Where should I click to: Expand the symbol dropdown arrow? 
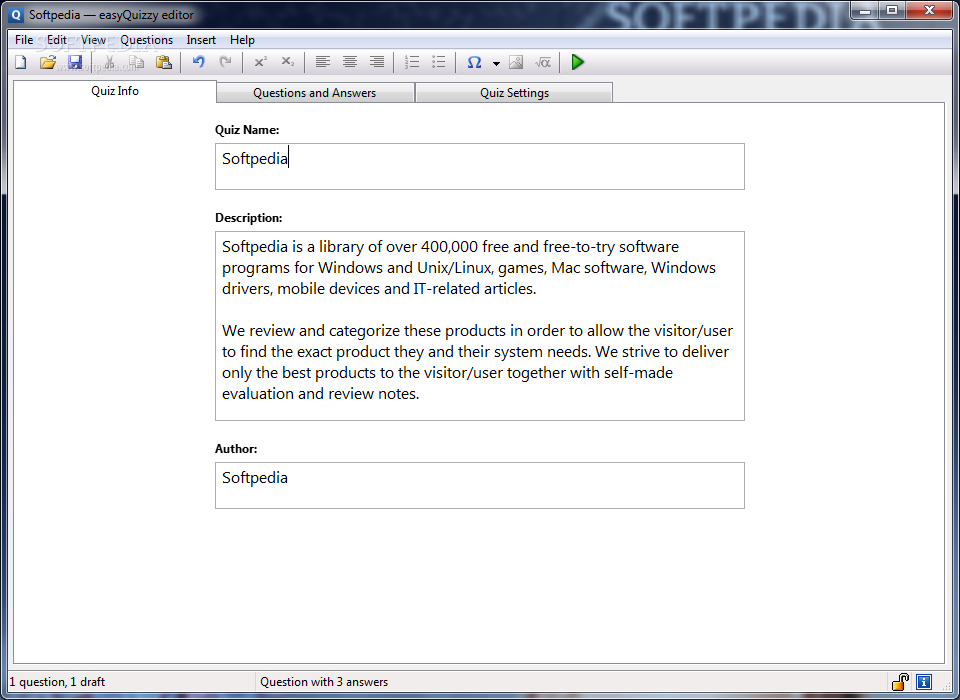496,63
